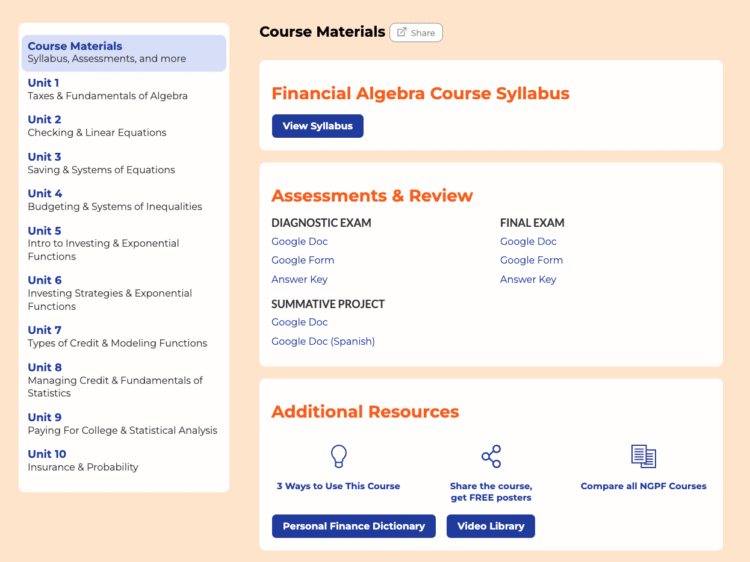Open Unit 2 Checking & Linear Equations
This screenshot has width=750, height=562.
pyautogui.click(x=97, y=126)
